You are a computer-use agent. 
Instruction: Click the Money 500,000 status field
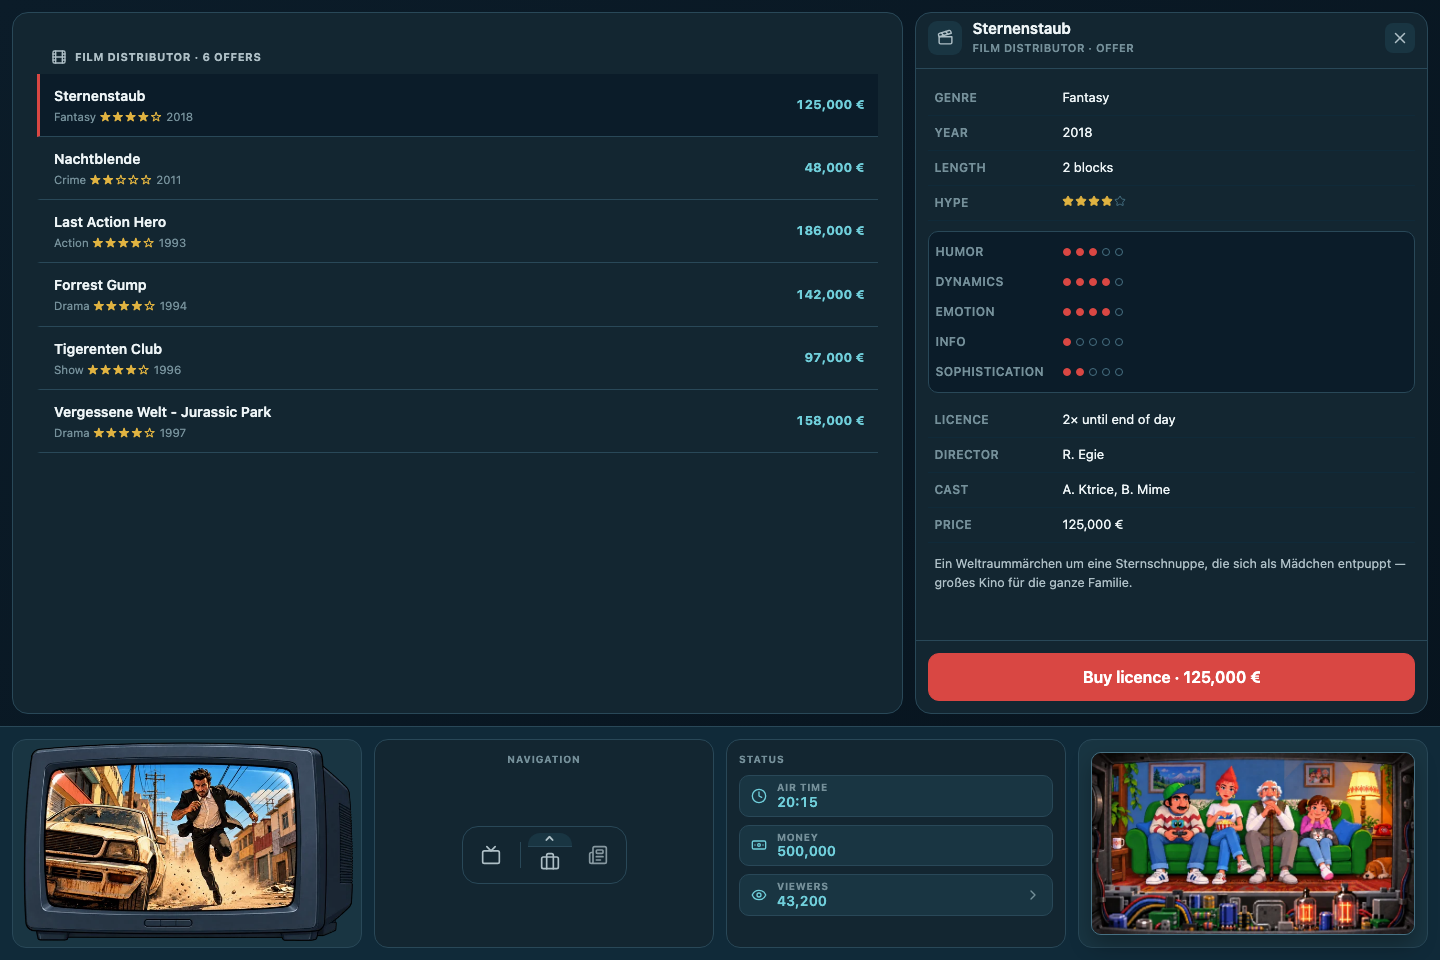tap(896, 845)
